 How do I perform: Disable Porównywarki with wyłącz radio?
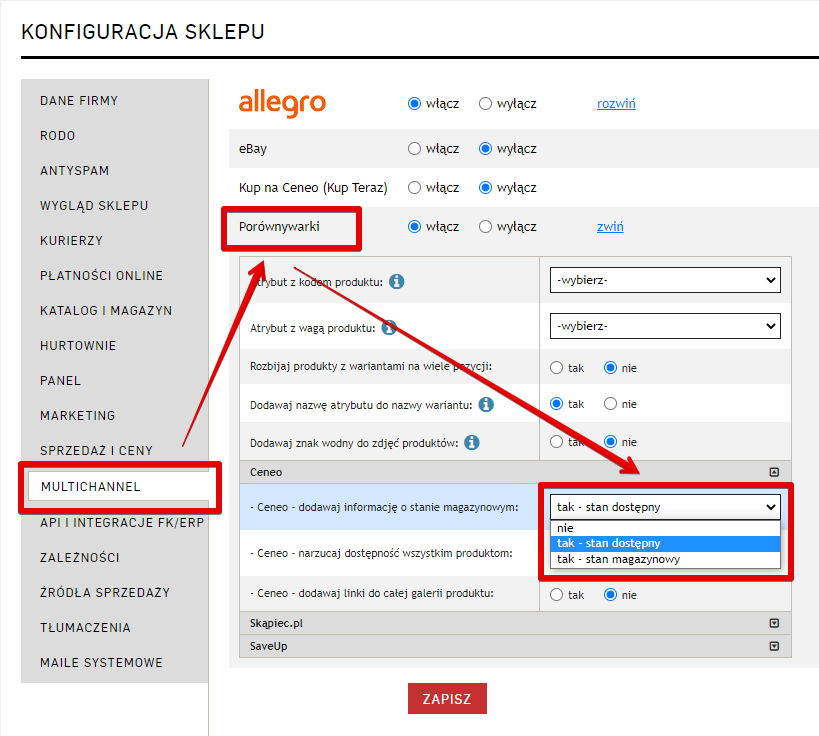tap(486, 227)
